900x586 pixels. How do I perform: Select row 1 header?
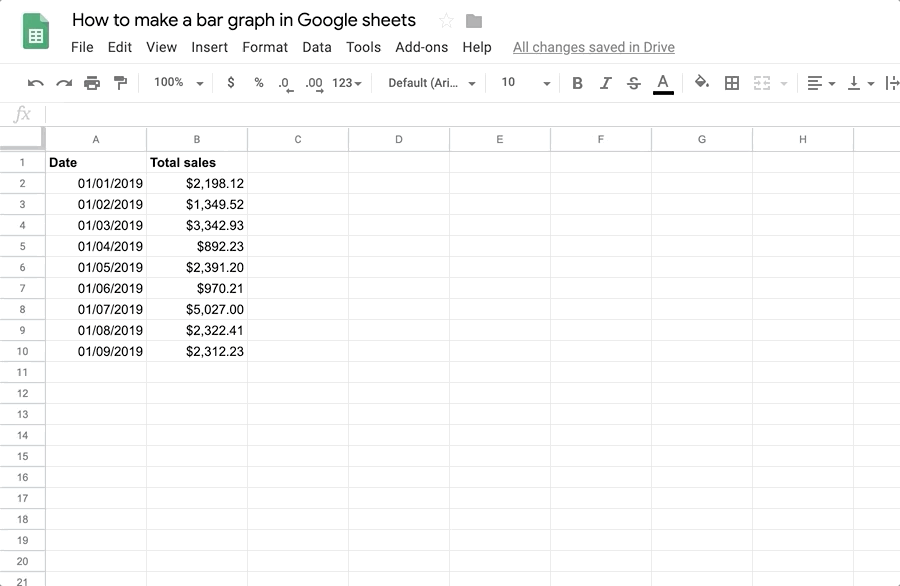[22, 162]
